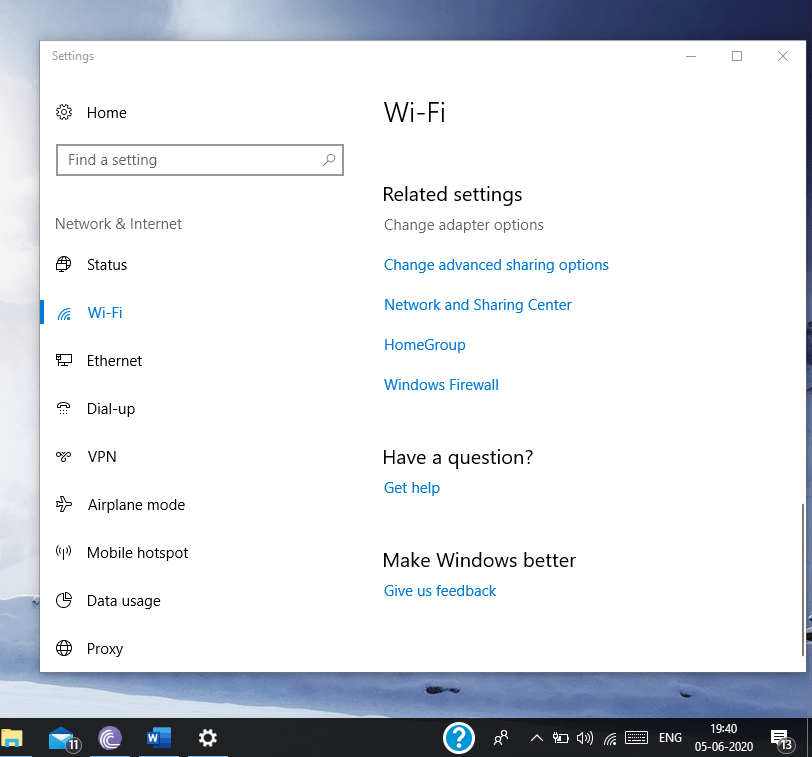
Task: Return to Settings Home
Action: tap(106, 112)
